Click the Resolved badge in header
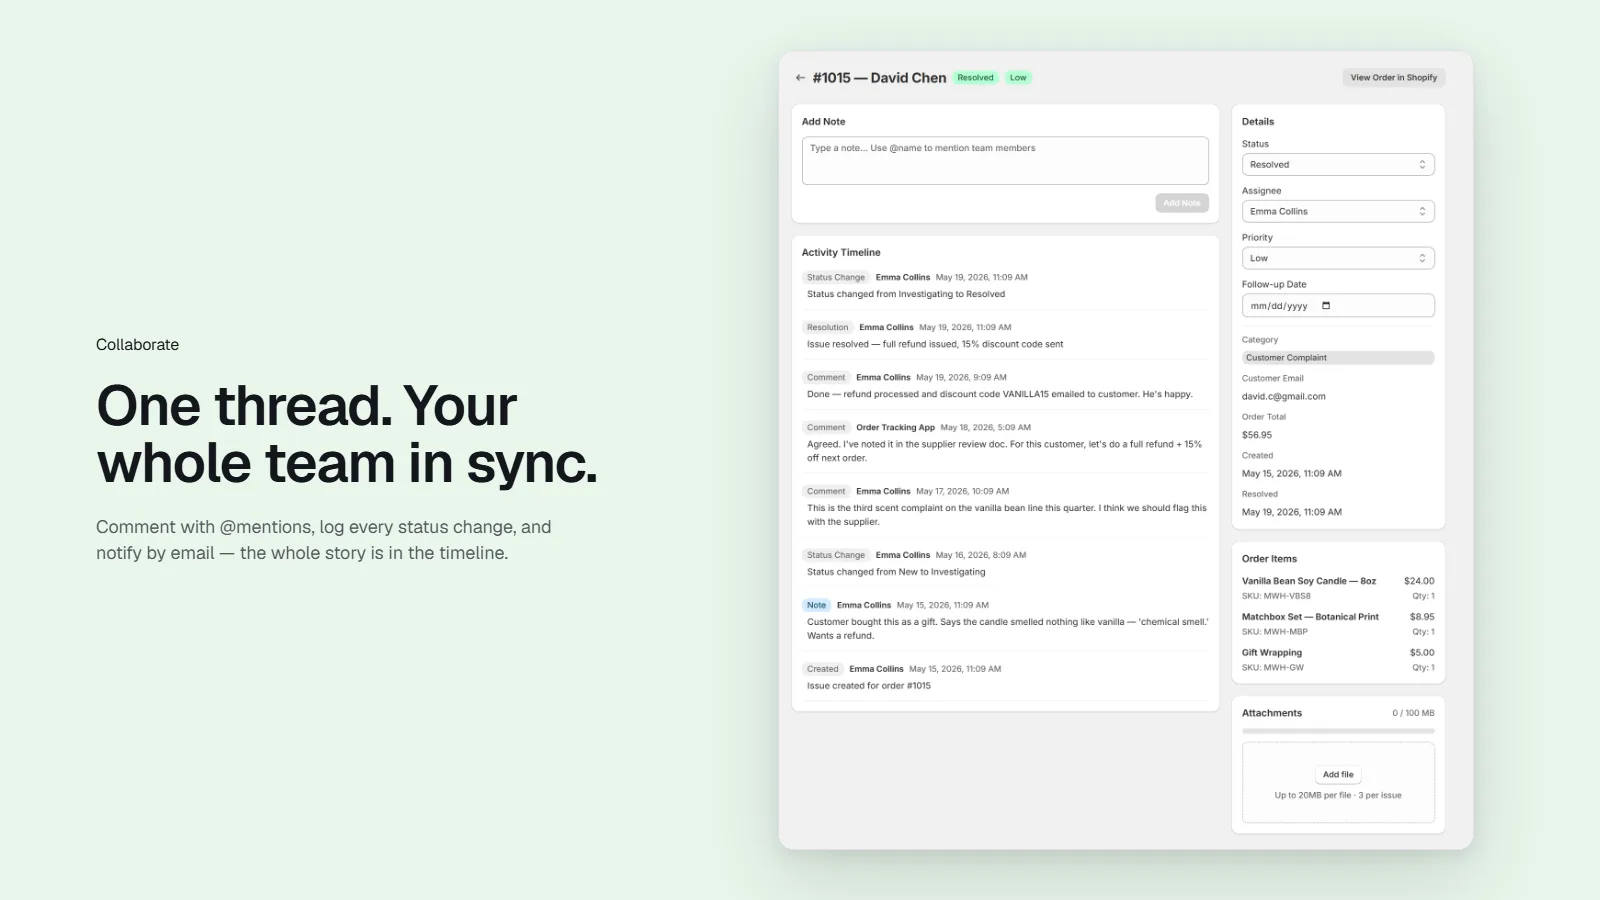Viewport: 1600px width, 900px height. pyautogui.click(x=975, y=78)
